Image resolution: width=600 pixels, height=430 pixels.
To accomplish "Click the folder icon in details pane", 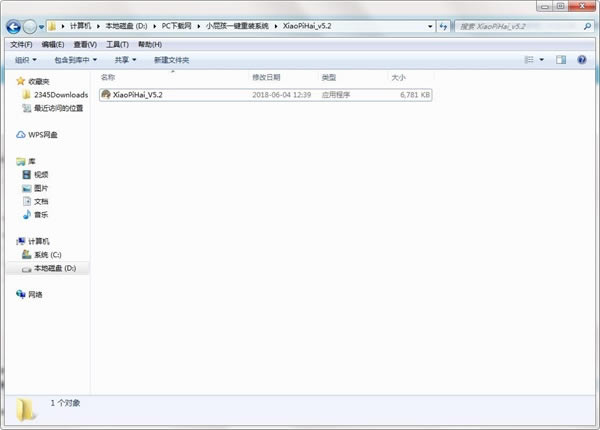I will point(26,410).
